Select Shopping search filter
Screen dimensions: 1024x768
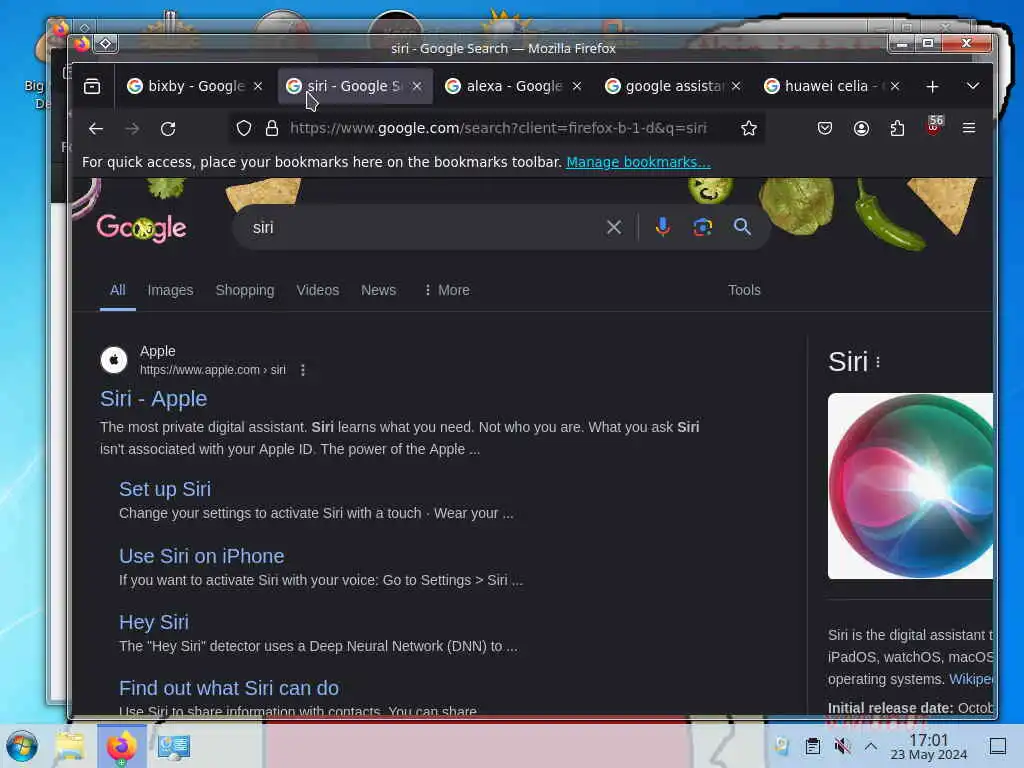245,290
